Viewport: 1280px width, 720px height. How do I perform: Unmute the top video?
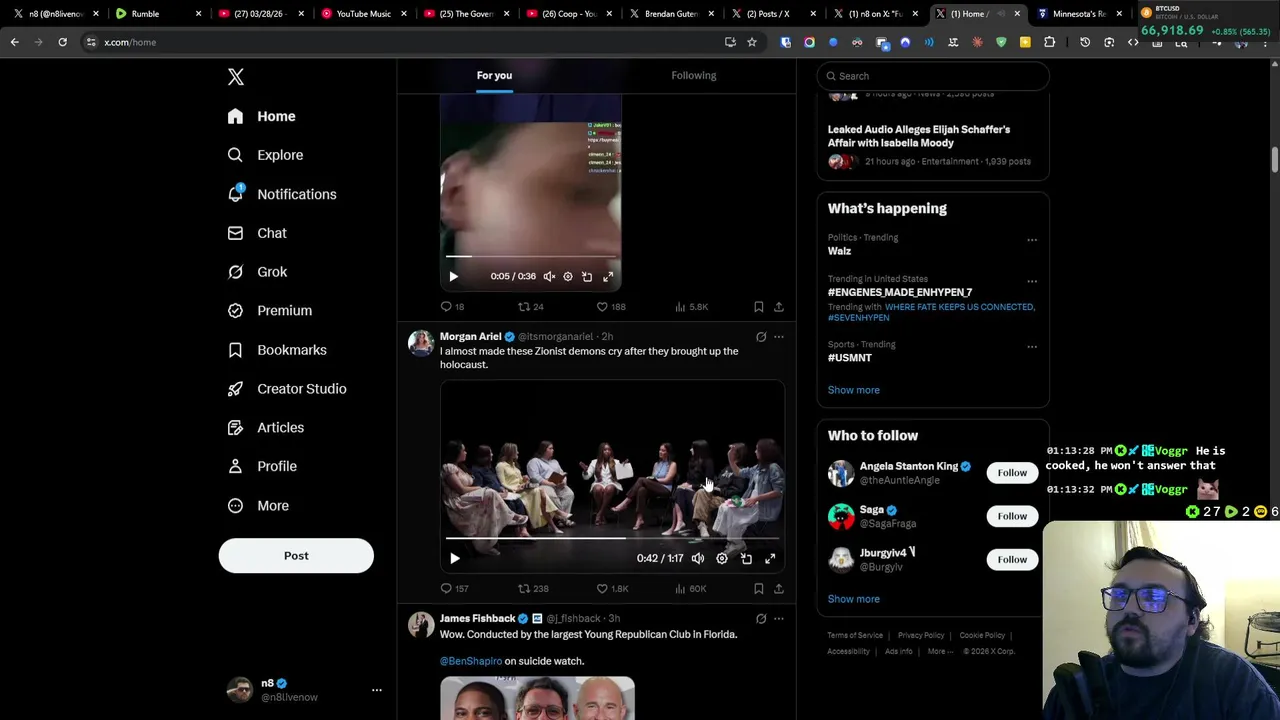(x=549, y=277)
